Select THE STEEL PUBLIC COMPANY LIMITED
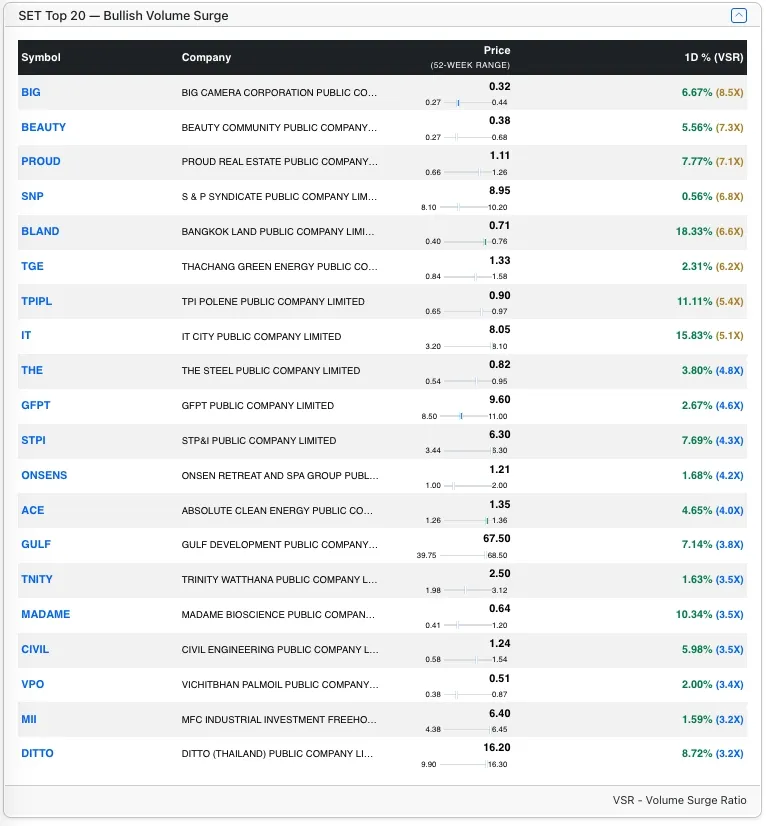The height and width of the screenshot is (826, 766). pyautogui.click(x=271, y=371)
